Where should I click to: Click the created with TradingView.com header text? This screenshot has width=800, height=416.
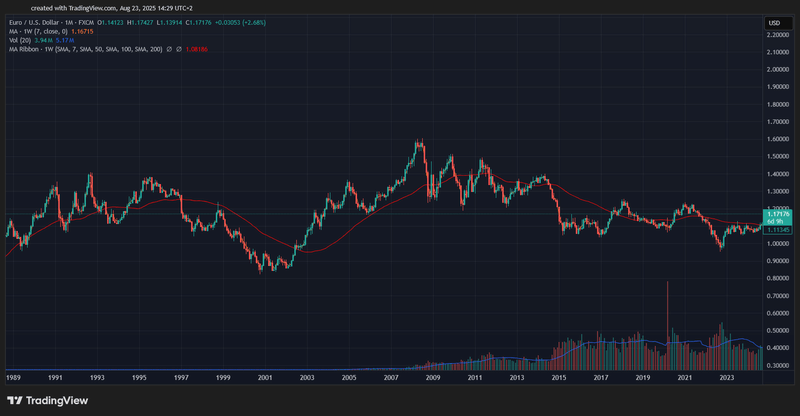pos(112,8)
